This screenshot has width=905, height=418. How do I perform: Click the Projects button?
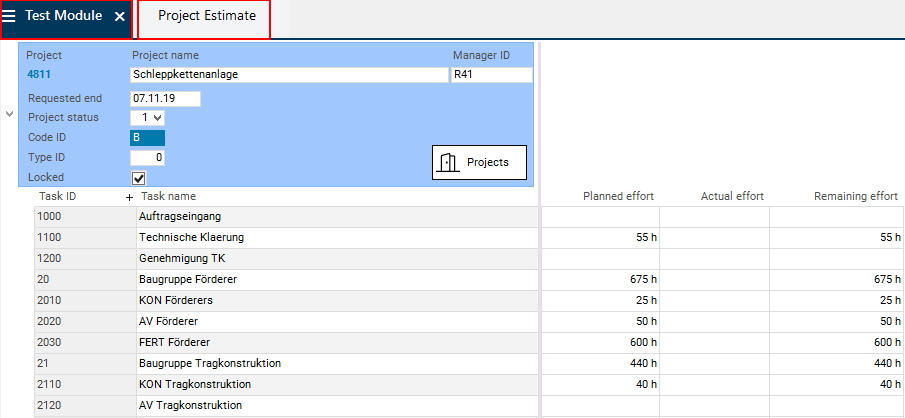point(479,162)
